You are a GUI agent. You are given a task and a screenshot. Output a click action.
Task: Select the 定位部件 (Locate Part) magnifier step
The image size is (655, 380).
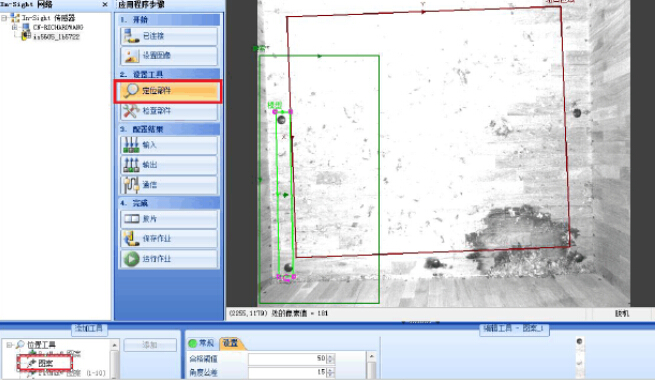click(169, 91)
